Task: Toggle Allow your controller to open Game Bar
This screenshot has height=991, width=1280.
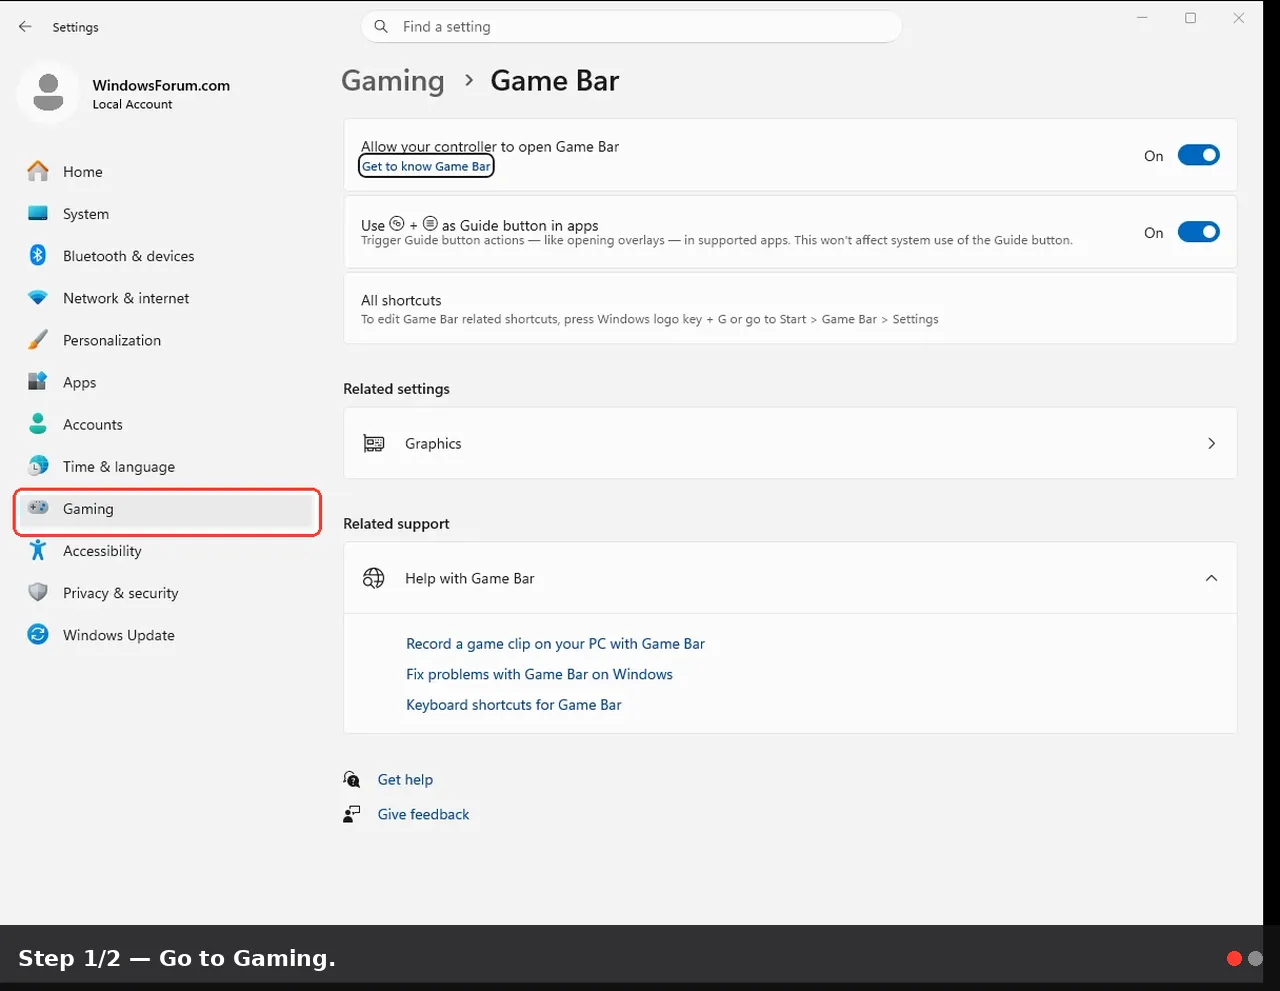Action: 1198,155
